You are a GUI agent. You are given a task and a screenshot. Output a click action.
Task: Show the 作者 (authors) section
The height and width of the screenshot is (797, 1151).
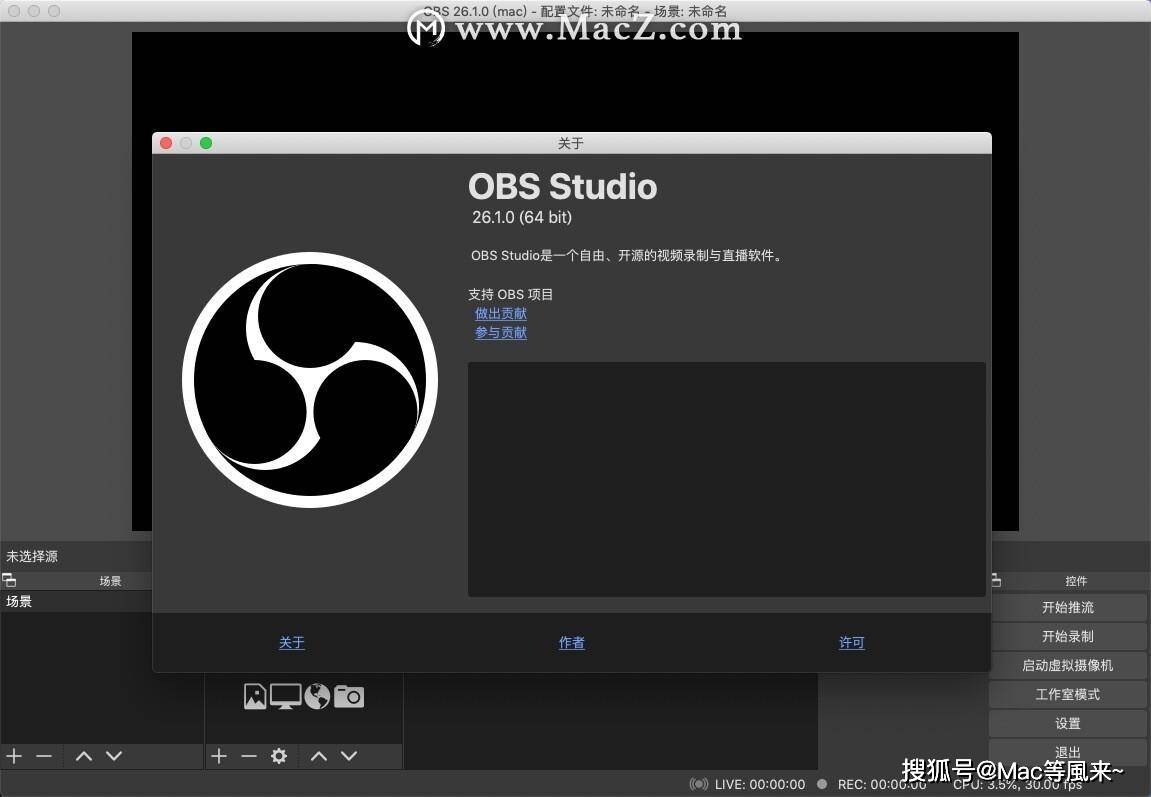(572, 642)
